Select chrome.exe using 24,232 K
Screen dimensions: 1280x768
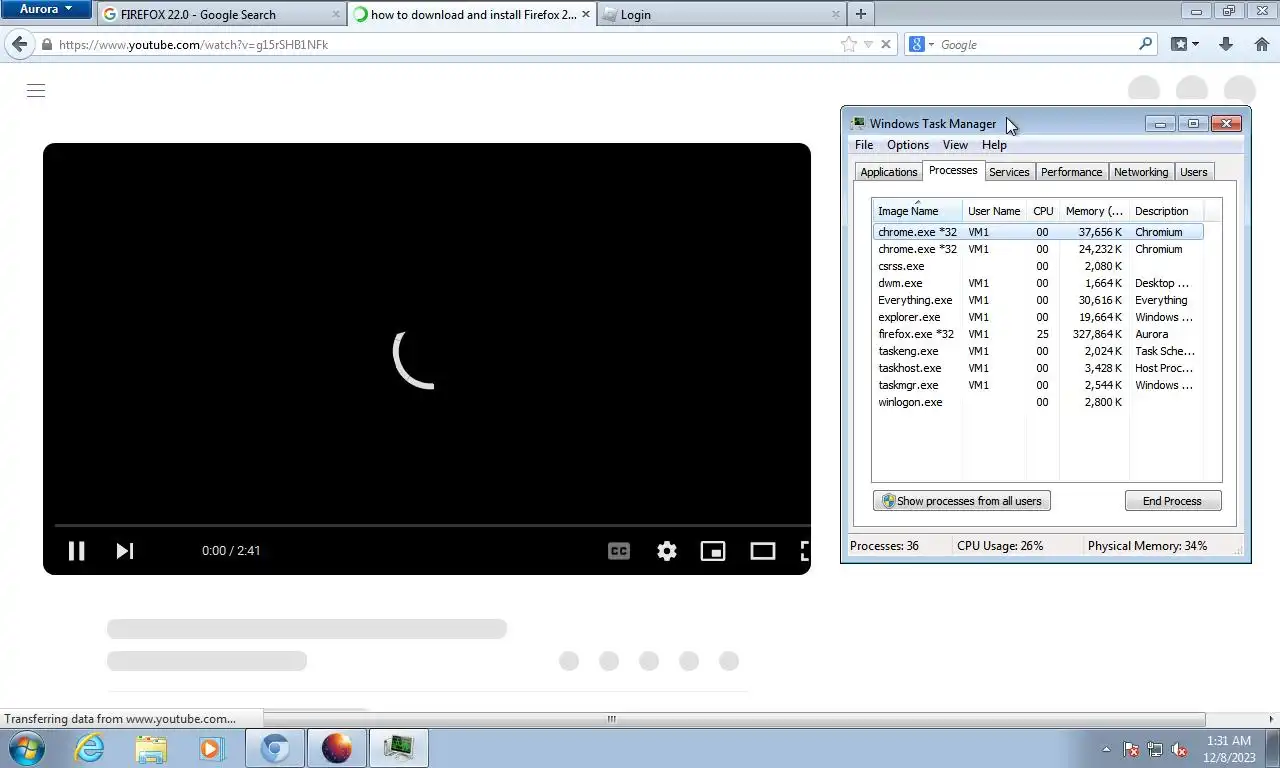pyautogui.click(x=1038, y=249)
